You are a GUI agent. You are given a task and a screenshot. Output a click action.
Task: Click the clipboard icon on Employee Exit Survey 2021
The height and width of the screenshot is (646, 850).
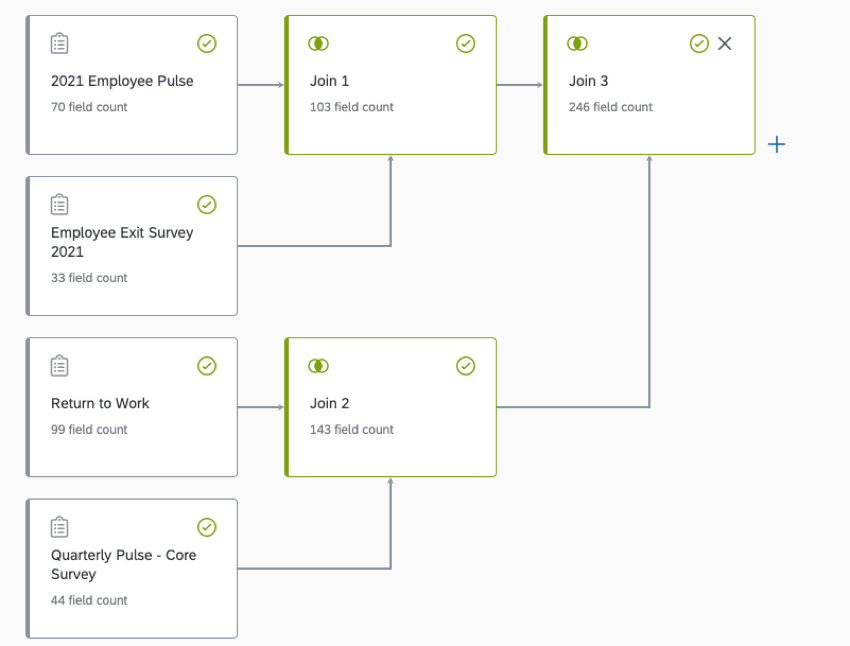tap(59, 204)
